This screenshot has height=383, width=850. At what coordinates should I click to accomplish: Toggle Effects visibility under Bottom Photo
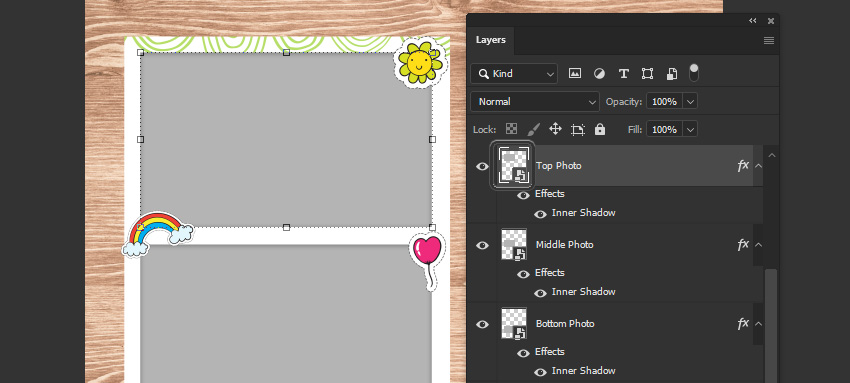[523, 353]
